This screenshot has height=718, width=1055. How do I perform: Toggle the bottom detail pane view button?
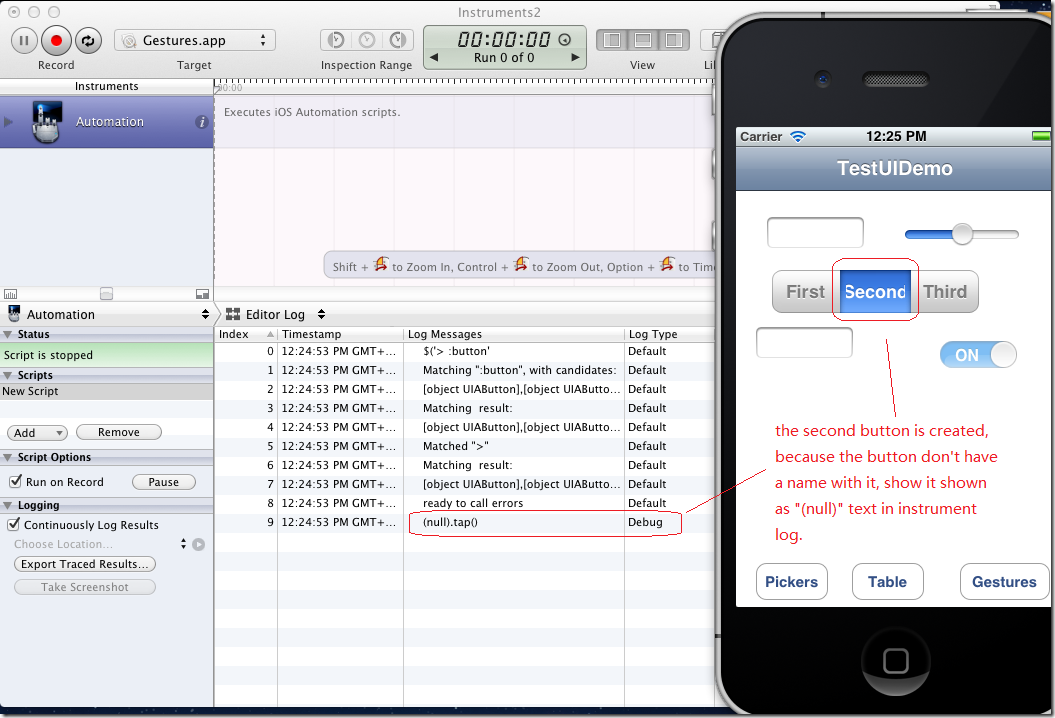pos(643,40)
